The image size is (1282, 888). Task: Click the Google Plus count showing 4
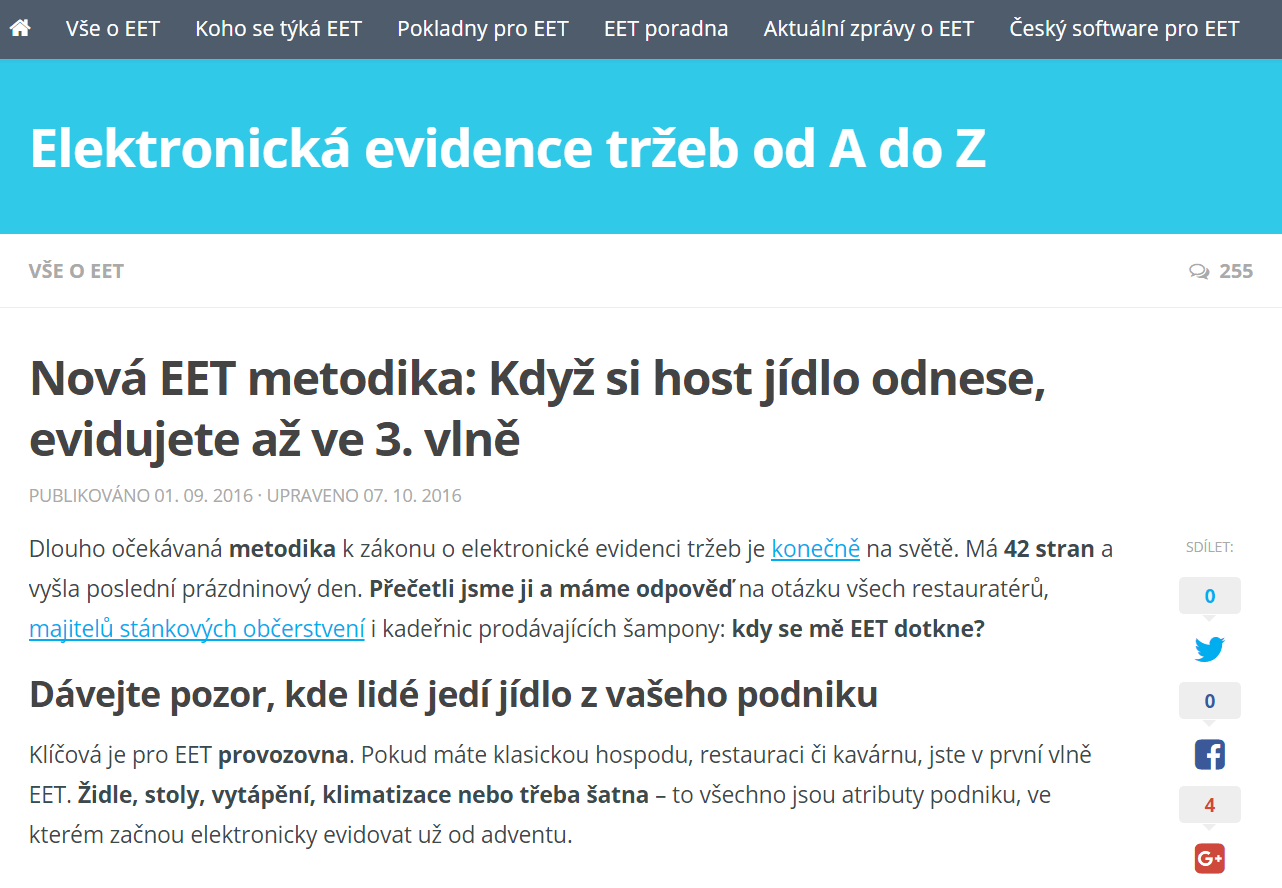[x=1210, y=805]
